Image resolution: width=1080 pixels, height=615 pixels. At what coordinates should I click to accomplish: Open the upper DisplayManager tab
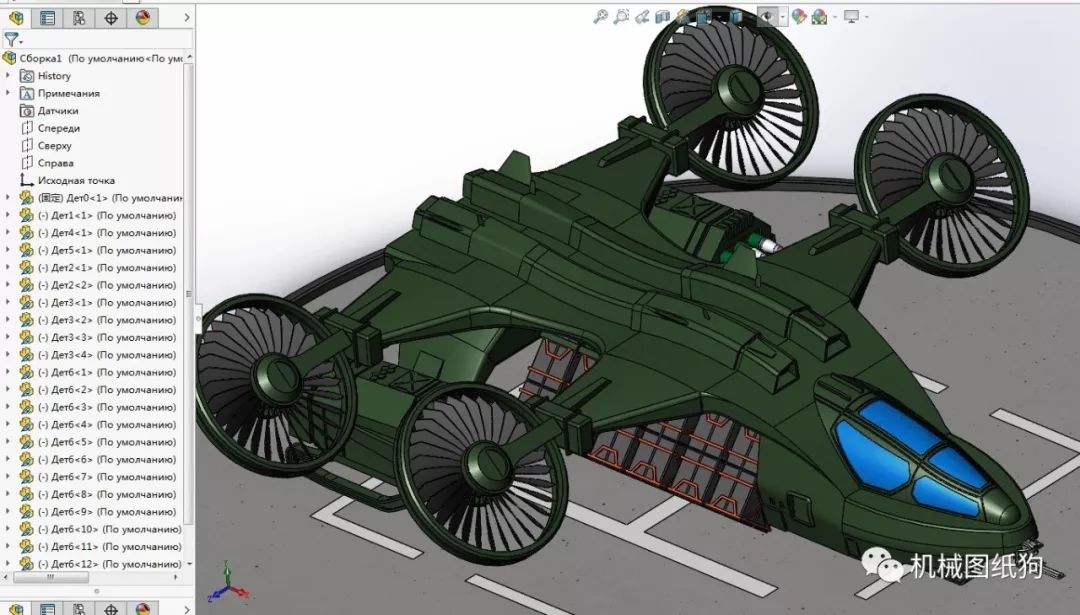point(143,18)
